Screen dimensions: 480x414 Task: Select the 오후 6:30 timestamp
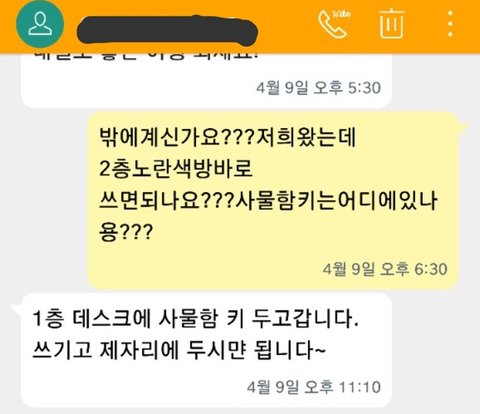pyautogui.click(x=385, y=269)
